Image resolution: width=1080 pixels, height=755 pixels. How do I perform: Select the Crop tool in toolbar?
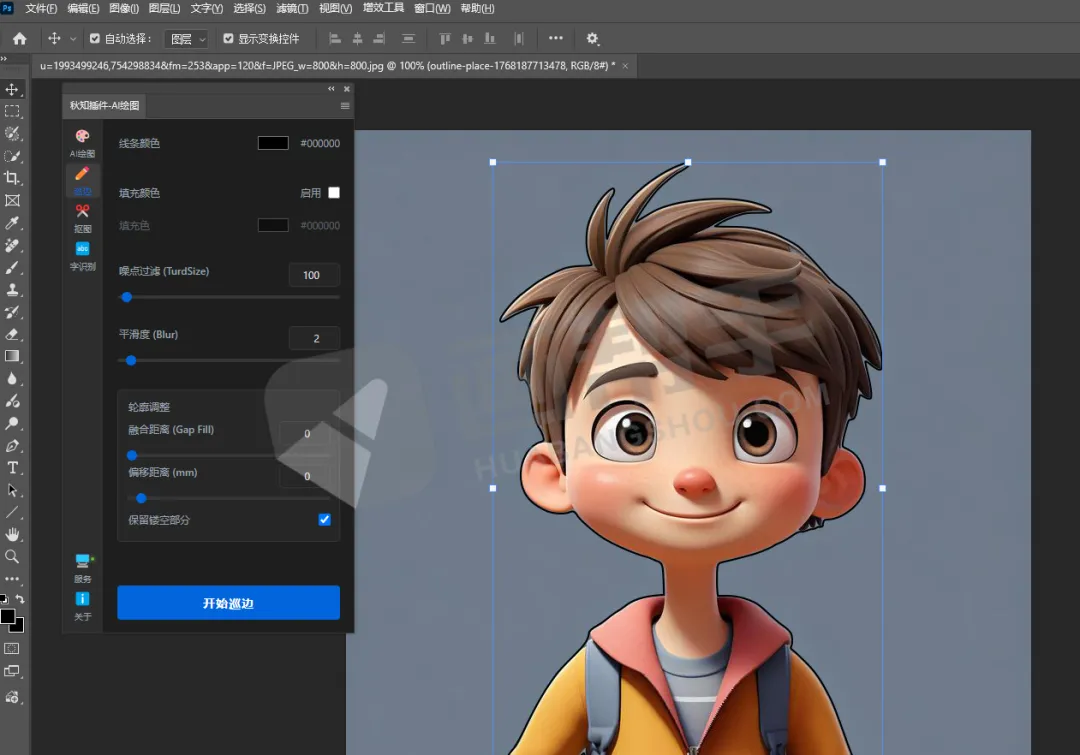coord(12,178)
